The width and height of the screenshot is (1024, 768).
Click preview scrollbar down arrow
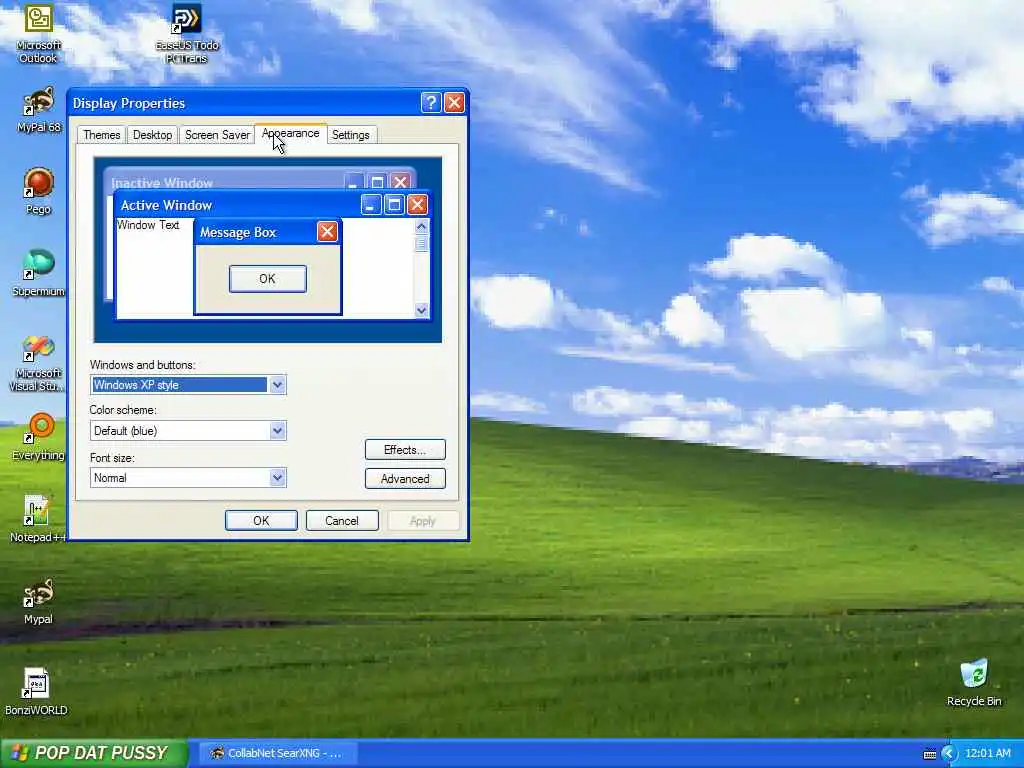point(421,310)
